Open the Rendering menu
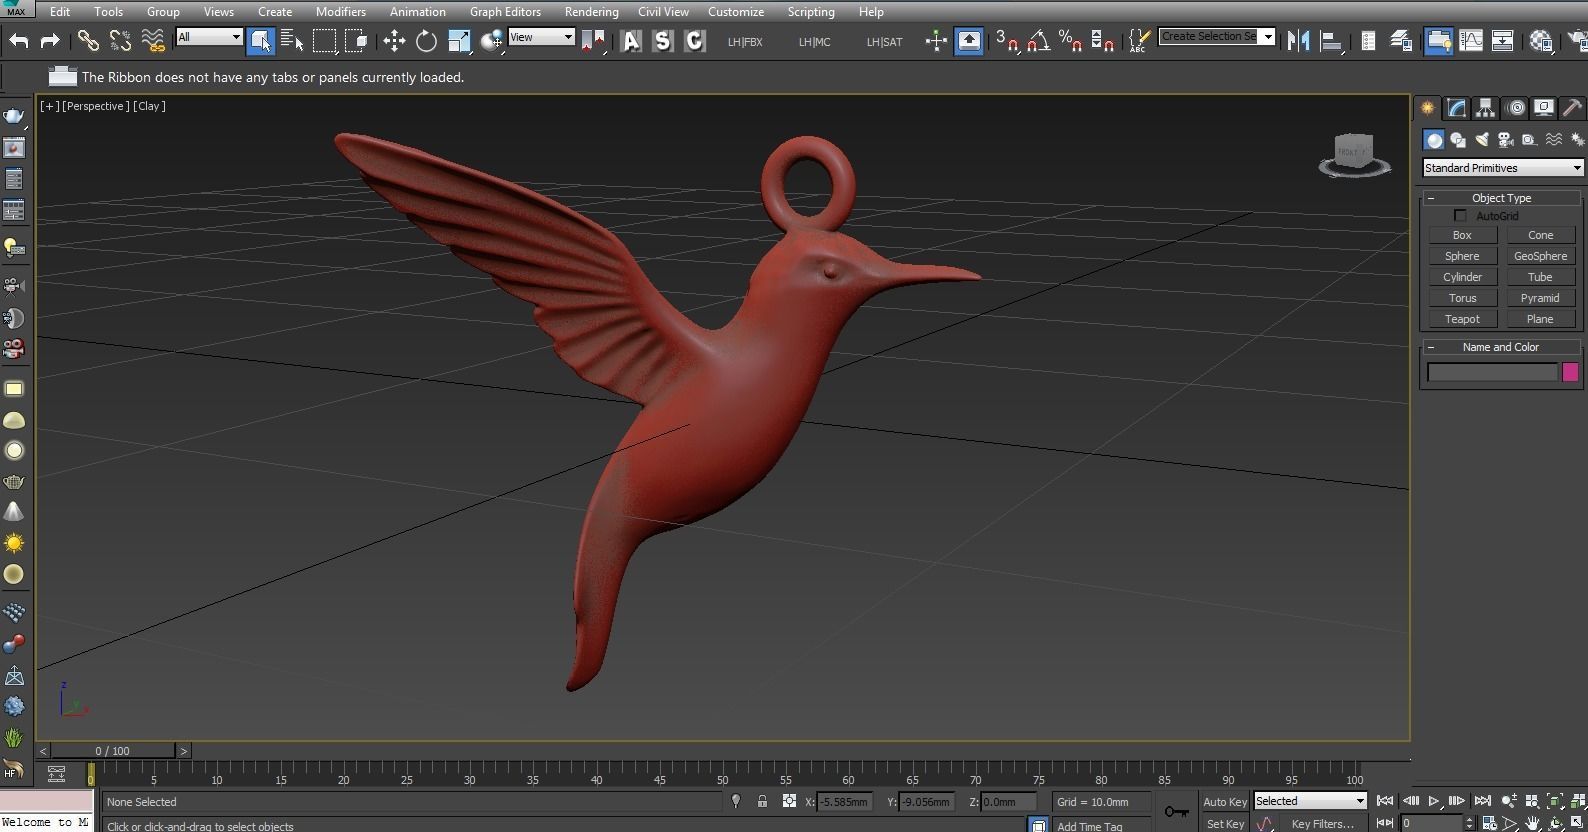Screen dimensions: 1588x832 point(591,12)
